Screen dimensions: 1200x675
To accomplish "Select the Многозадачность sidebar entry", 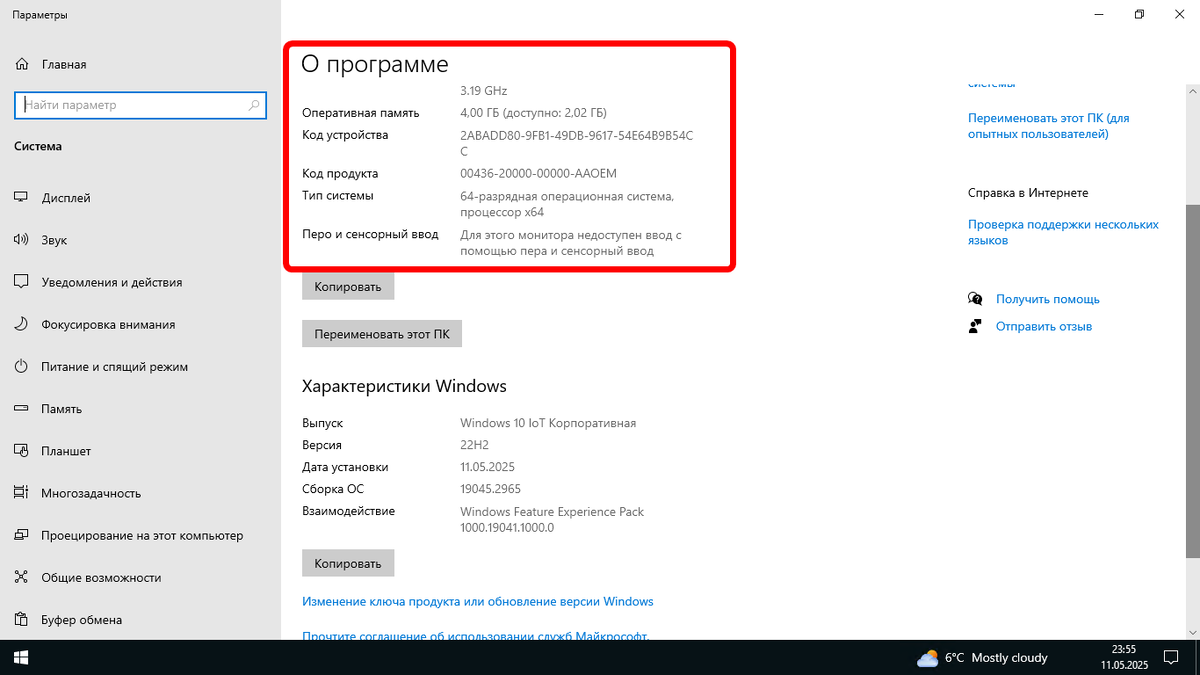I will (140, 493).
